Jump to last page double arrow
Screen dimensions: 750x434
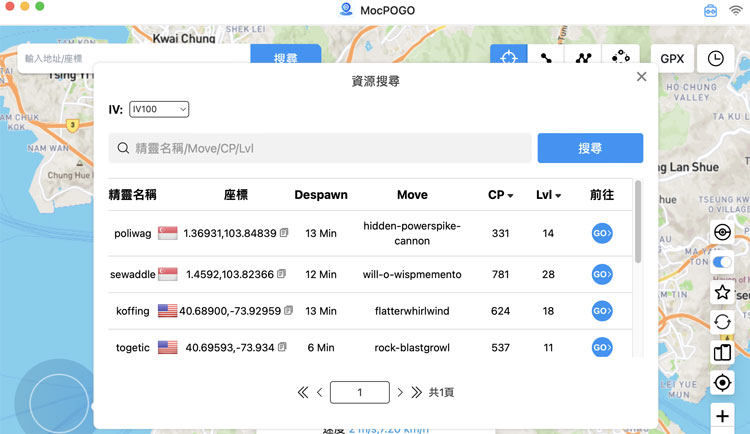pyautogui.click(x=417, y=393)
